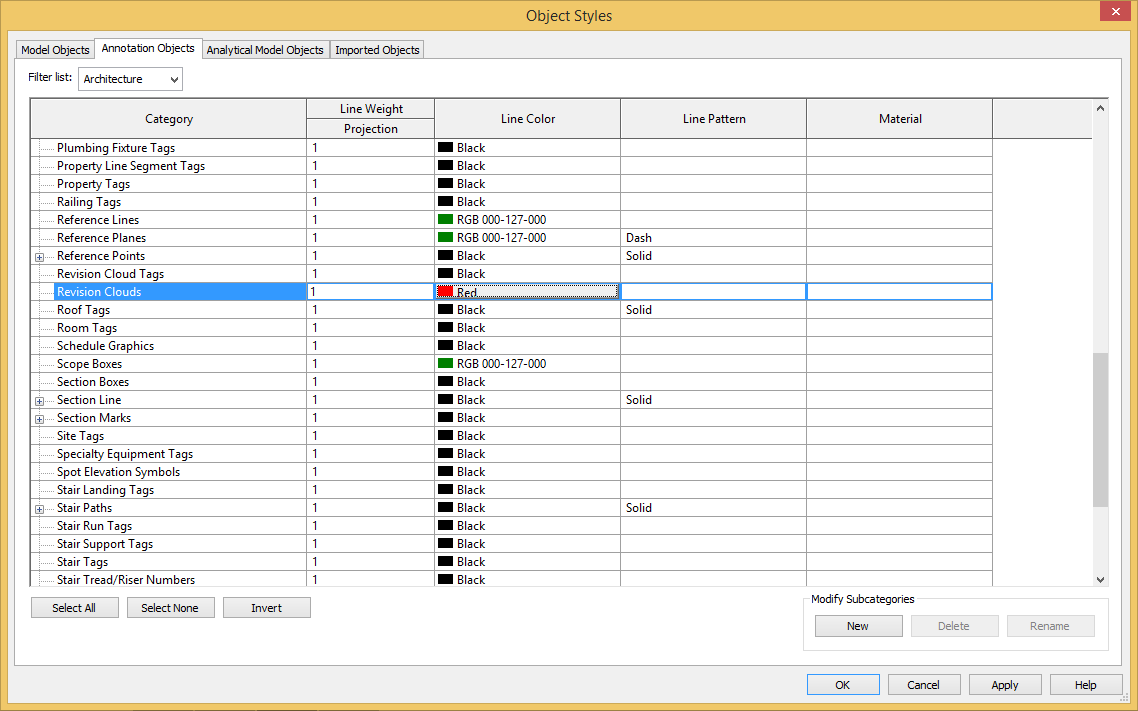1138x711 pixels.
Task: Click scrollbar down arrow of category table
Action: pos(1100,580)
